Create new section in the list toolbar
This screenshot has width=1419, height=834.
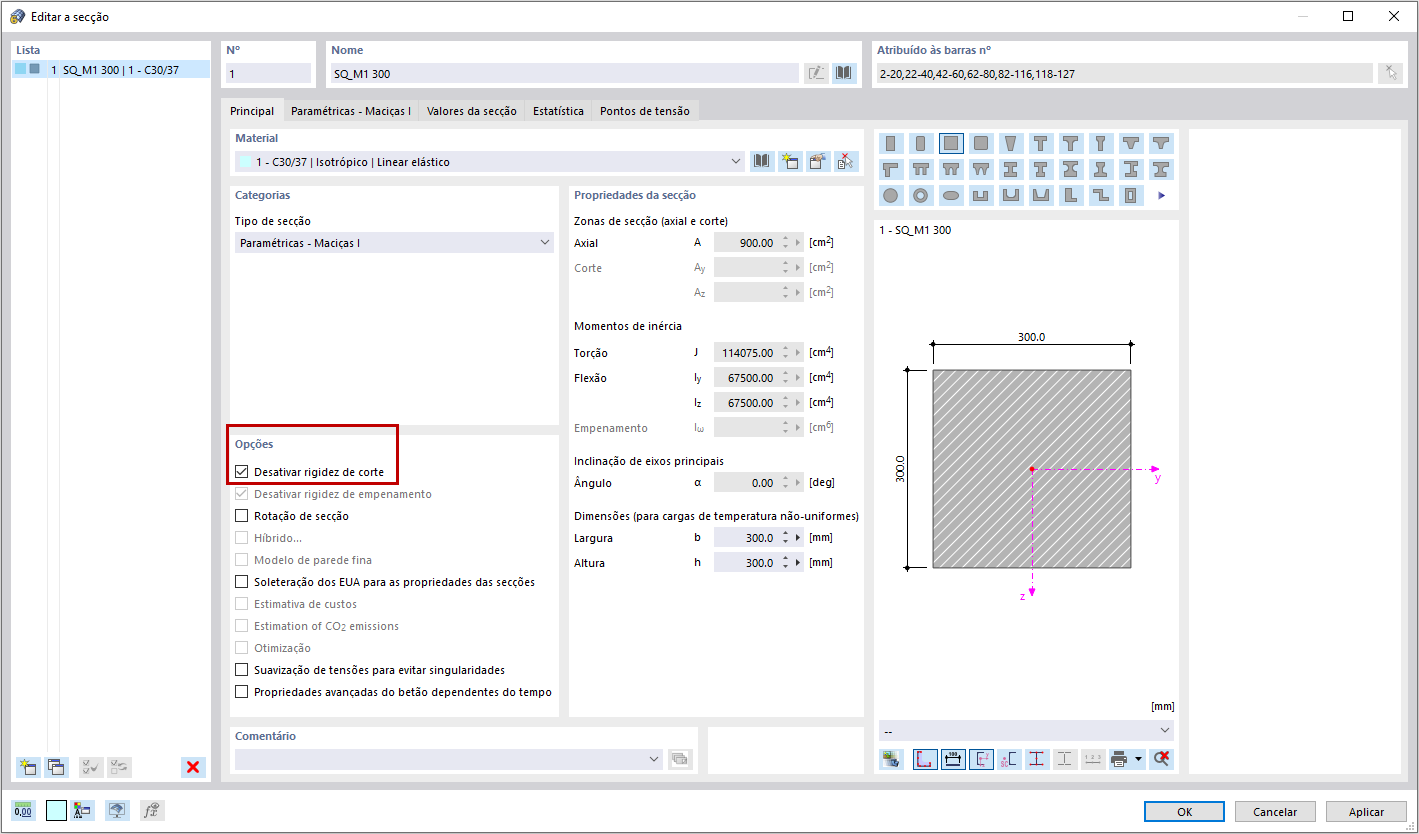(27, 767)
